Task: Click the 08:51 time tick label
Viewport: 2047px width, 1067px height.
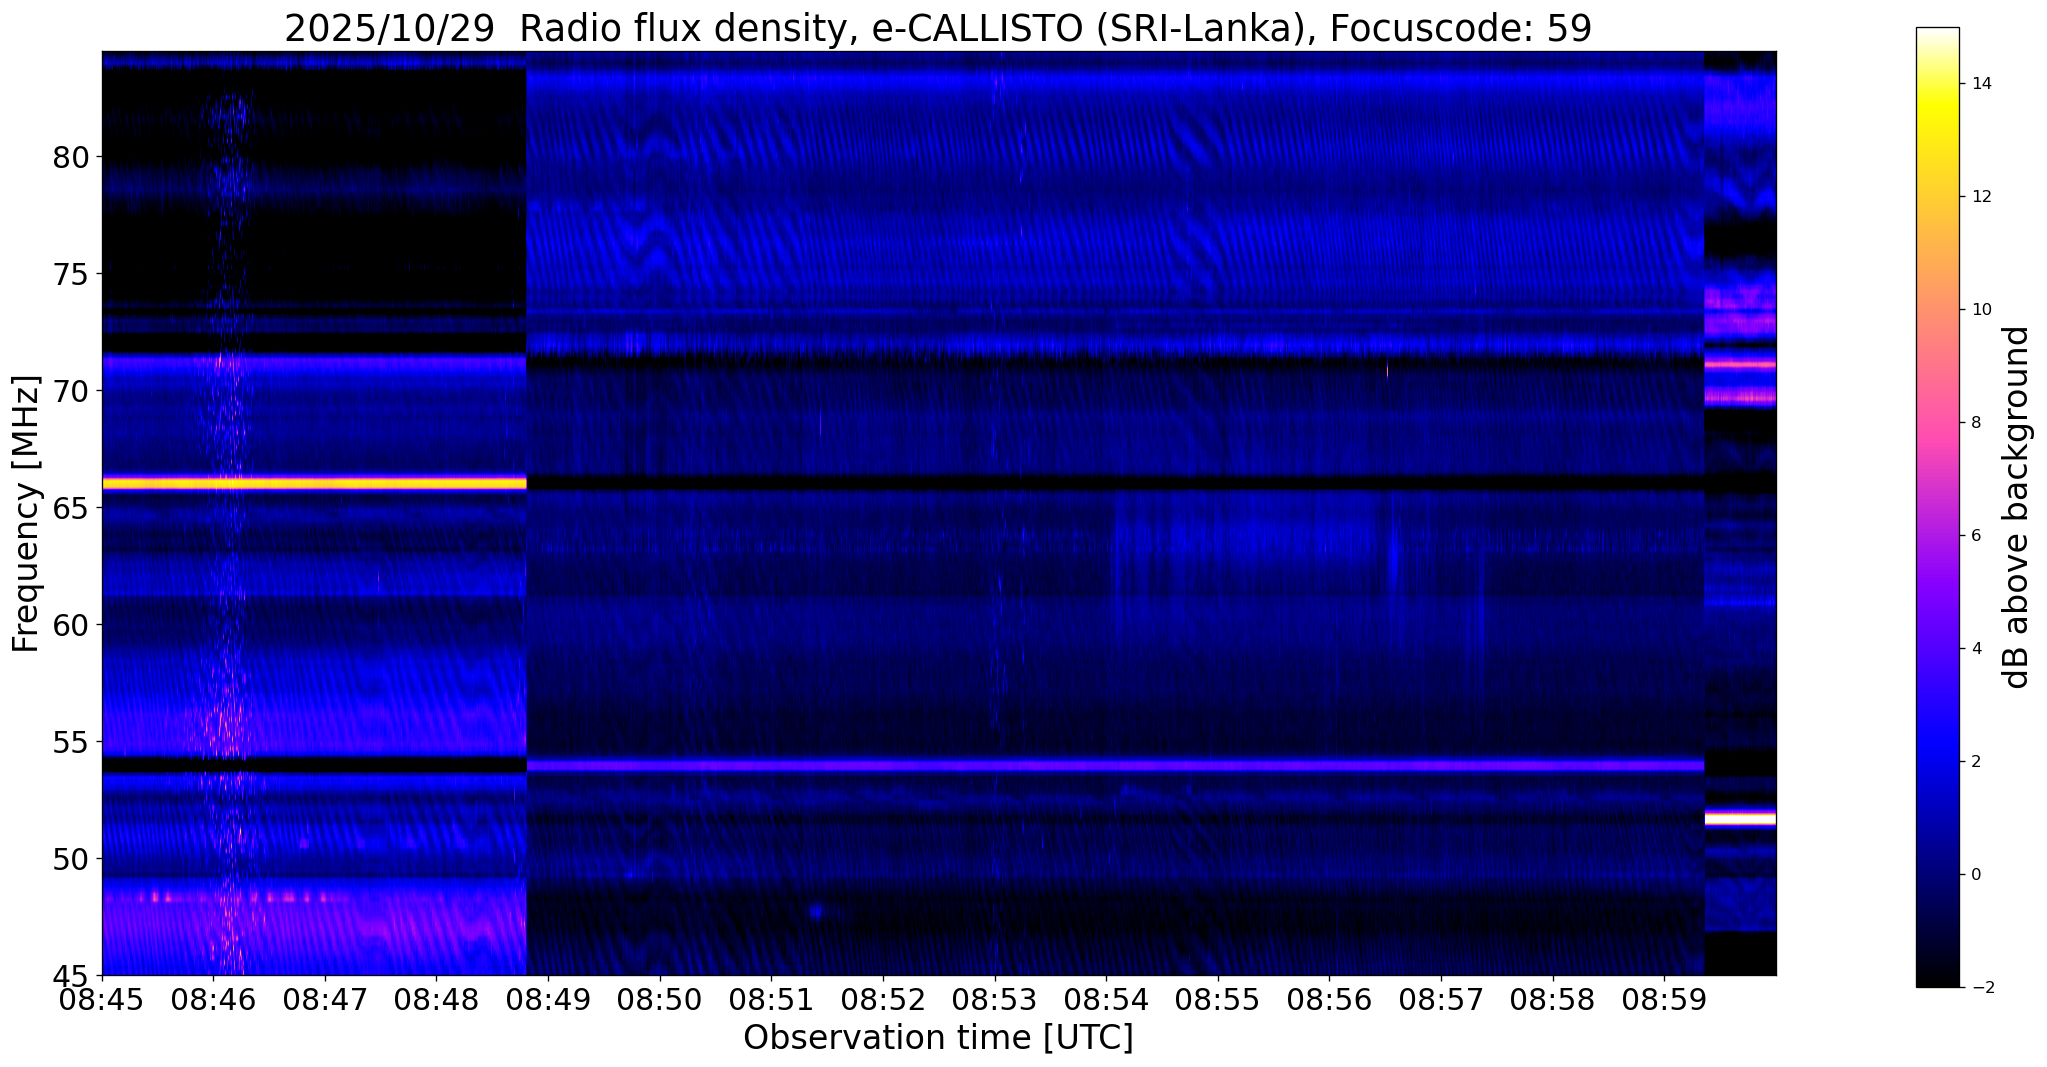Action: pyautogui.click(x=771, y=998)
